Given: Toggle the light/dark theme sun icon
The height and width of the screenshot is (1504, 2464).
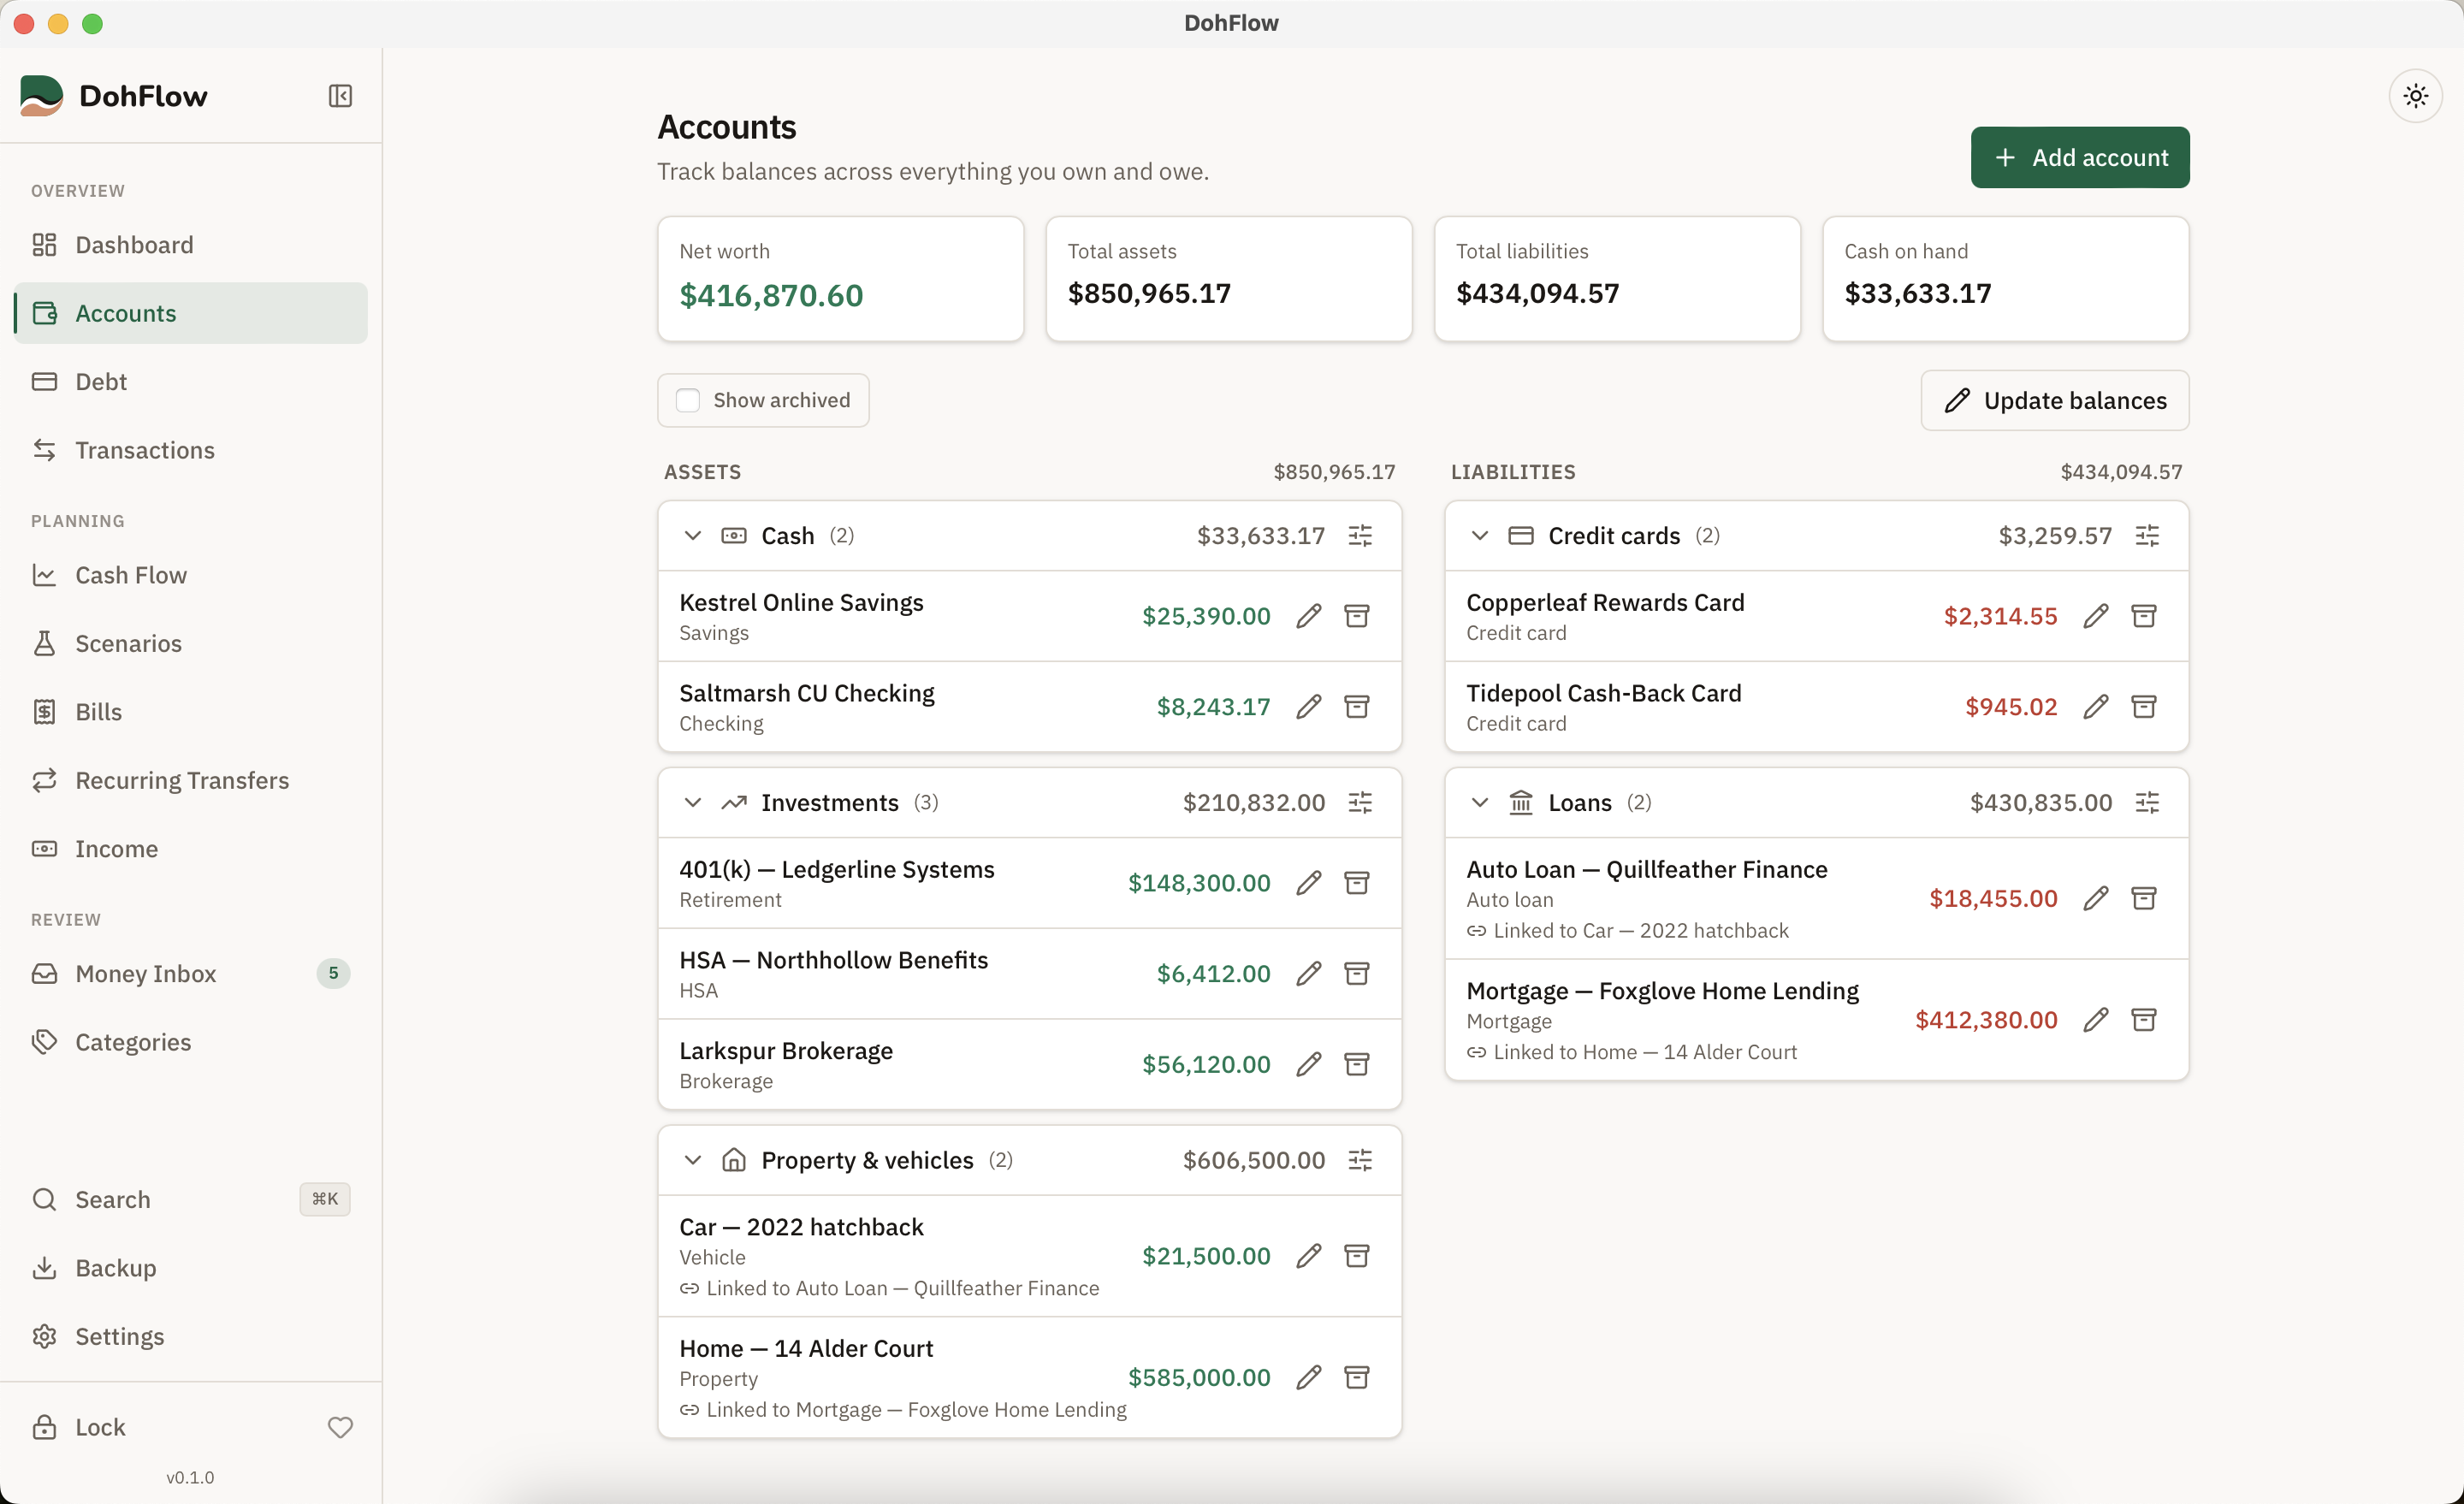Looking at the screenshot, I should pos(2416,96).
